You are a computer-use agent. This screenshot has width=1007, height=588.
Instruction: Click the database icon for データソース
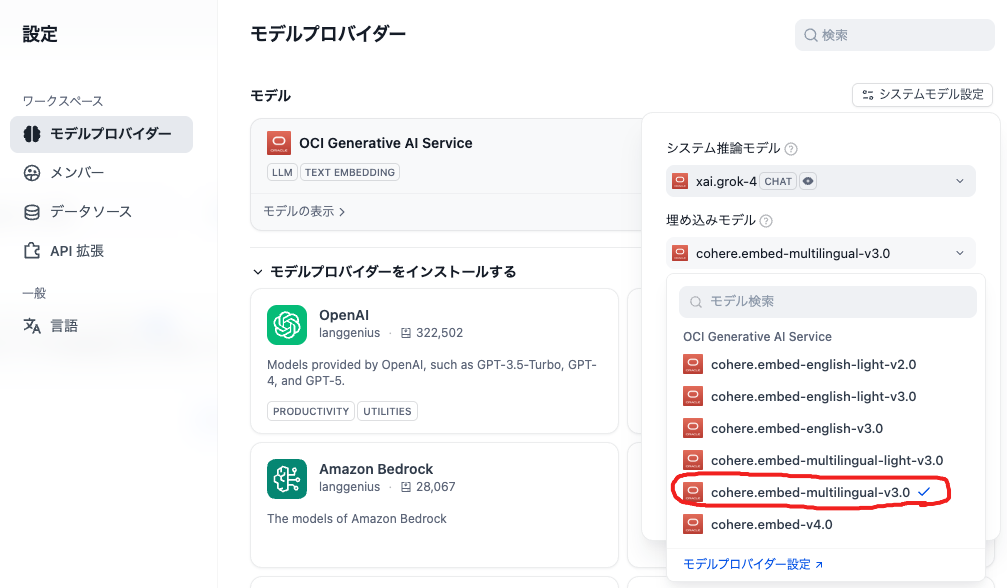point(31,212)
